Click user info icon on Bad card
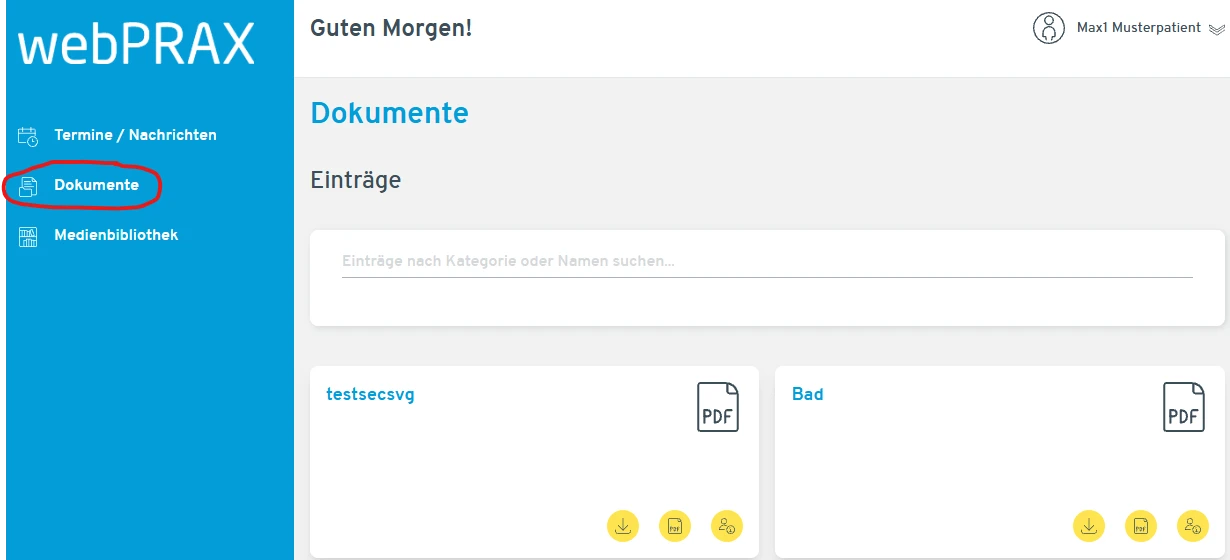The image size is (1230, 560). (1193, 525)
